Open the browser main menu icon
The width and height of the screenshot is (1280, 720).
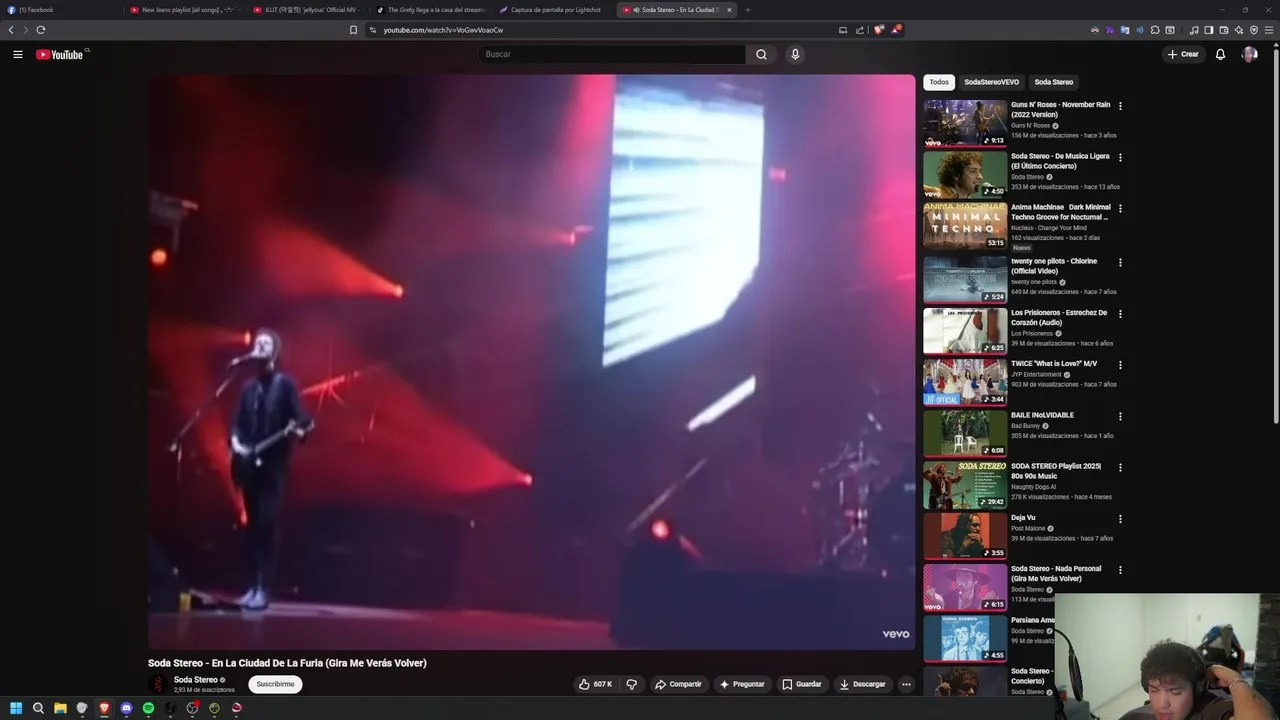click(1269, 30)
